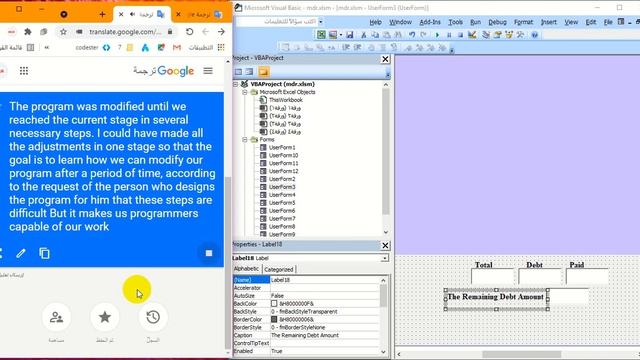Screen dimensions: 640x360
Task: Collapse the VBAProject (mdr.xlsm) node
Action: coord(236,84)
